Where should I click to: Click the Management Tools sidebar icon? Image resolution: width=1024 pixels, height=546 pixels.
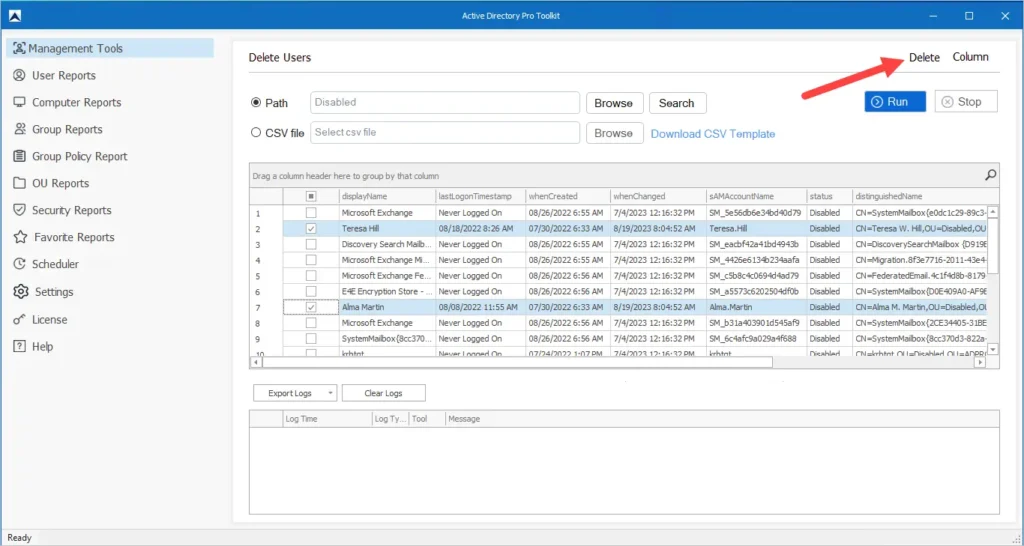point(19,48)
